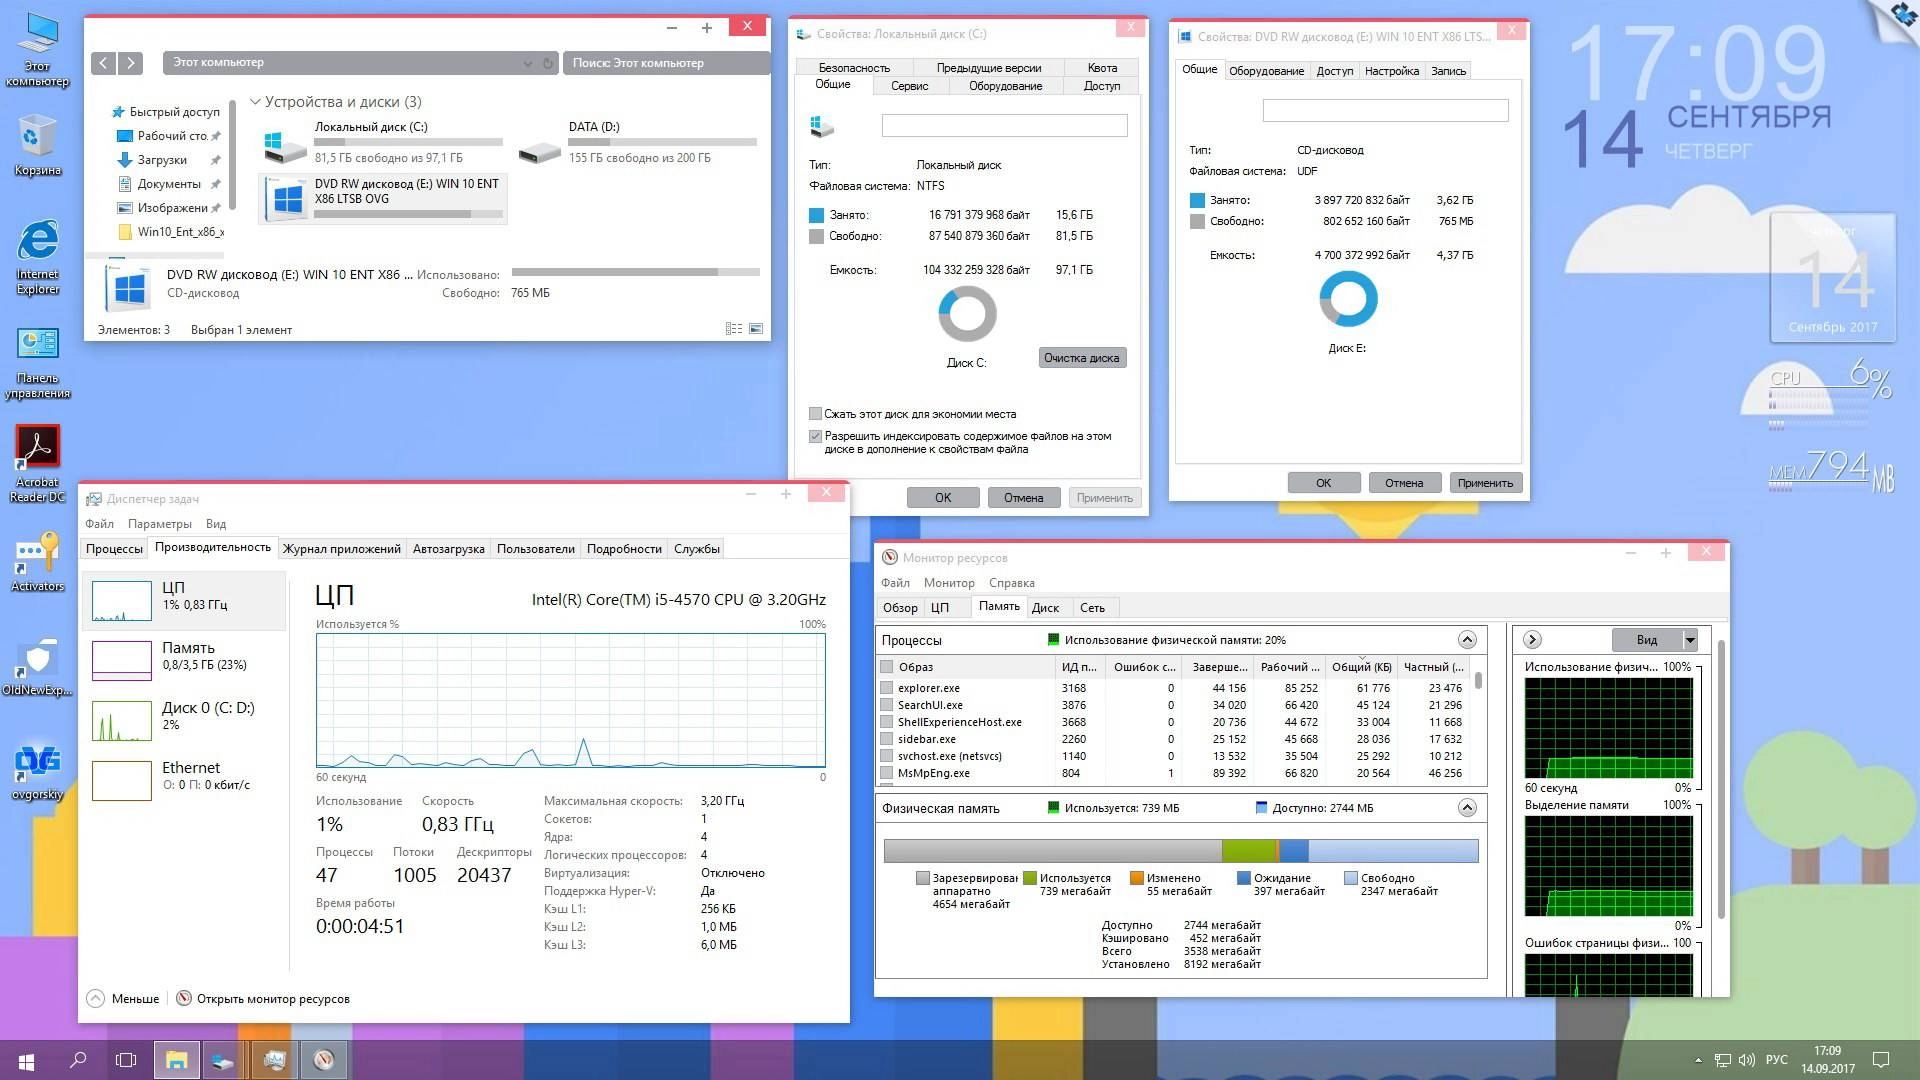Screen dimensions: 1920x1080
Task: Click the Task View icon on the taskbar
Action: tap(126, 1062)
